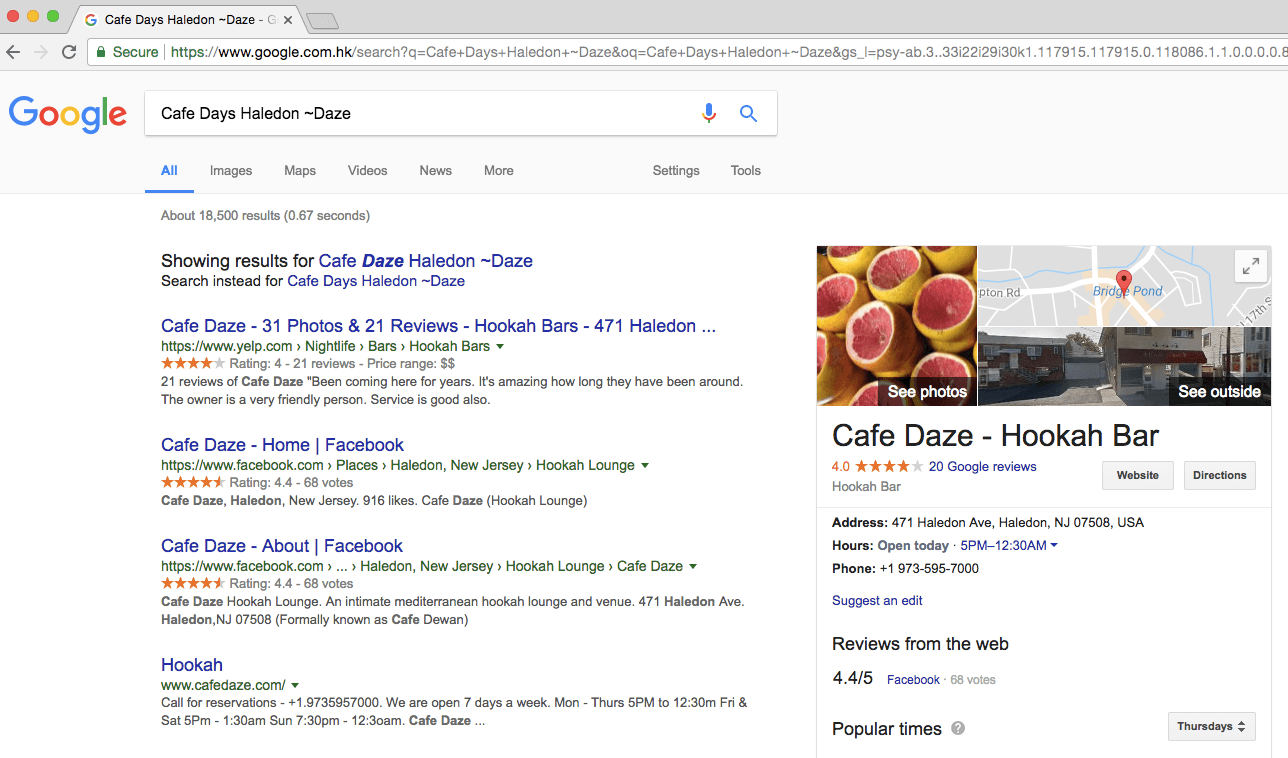
Task: Switch to News tab
Action: [436, 170]
